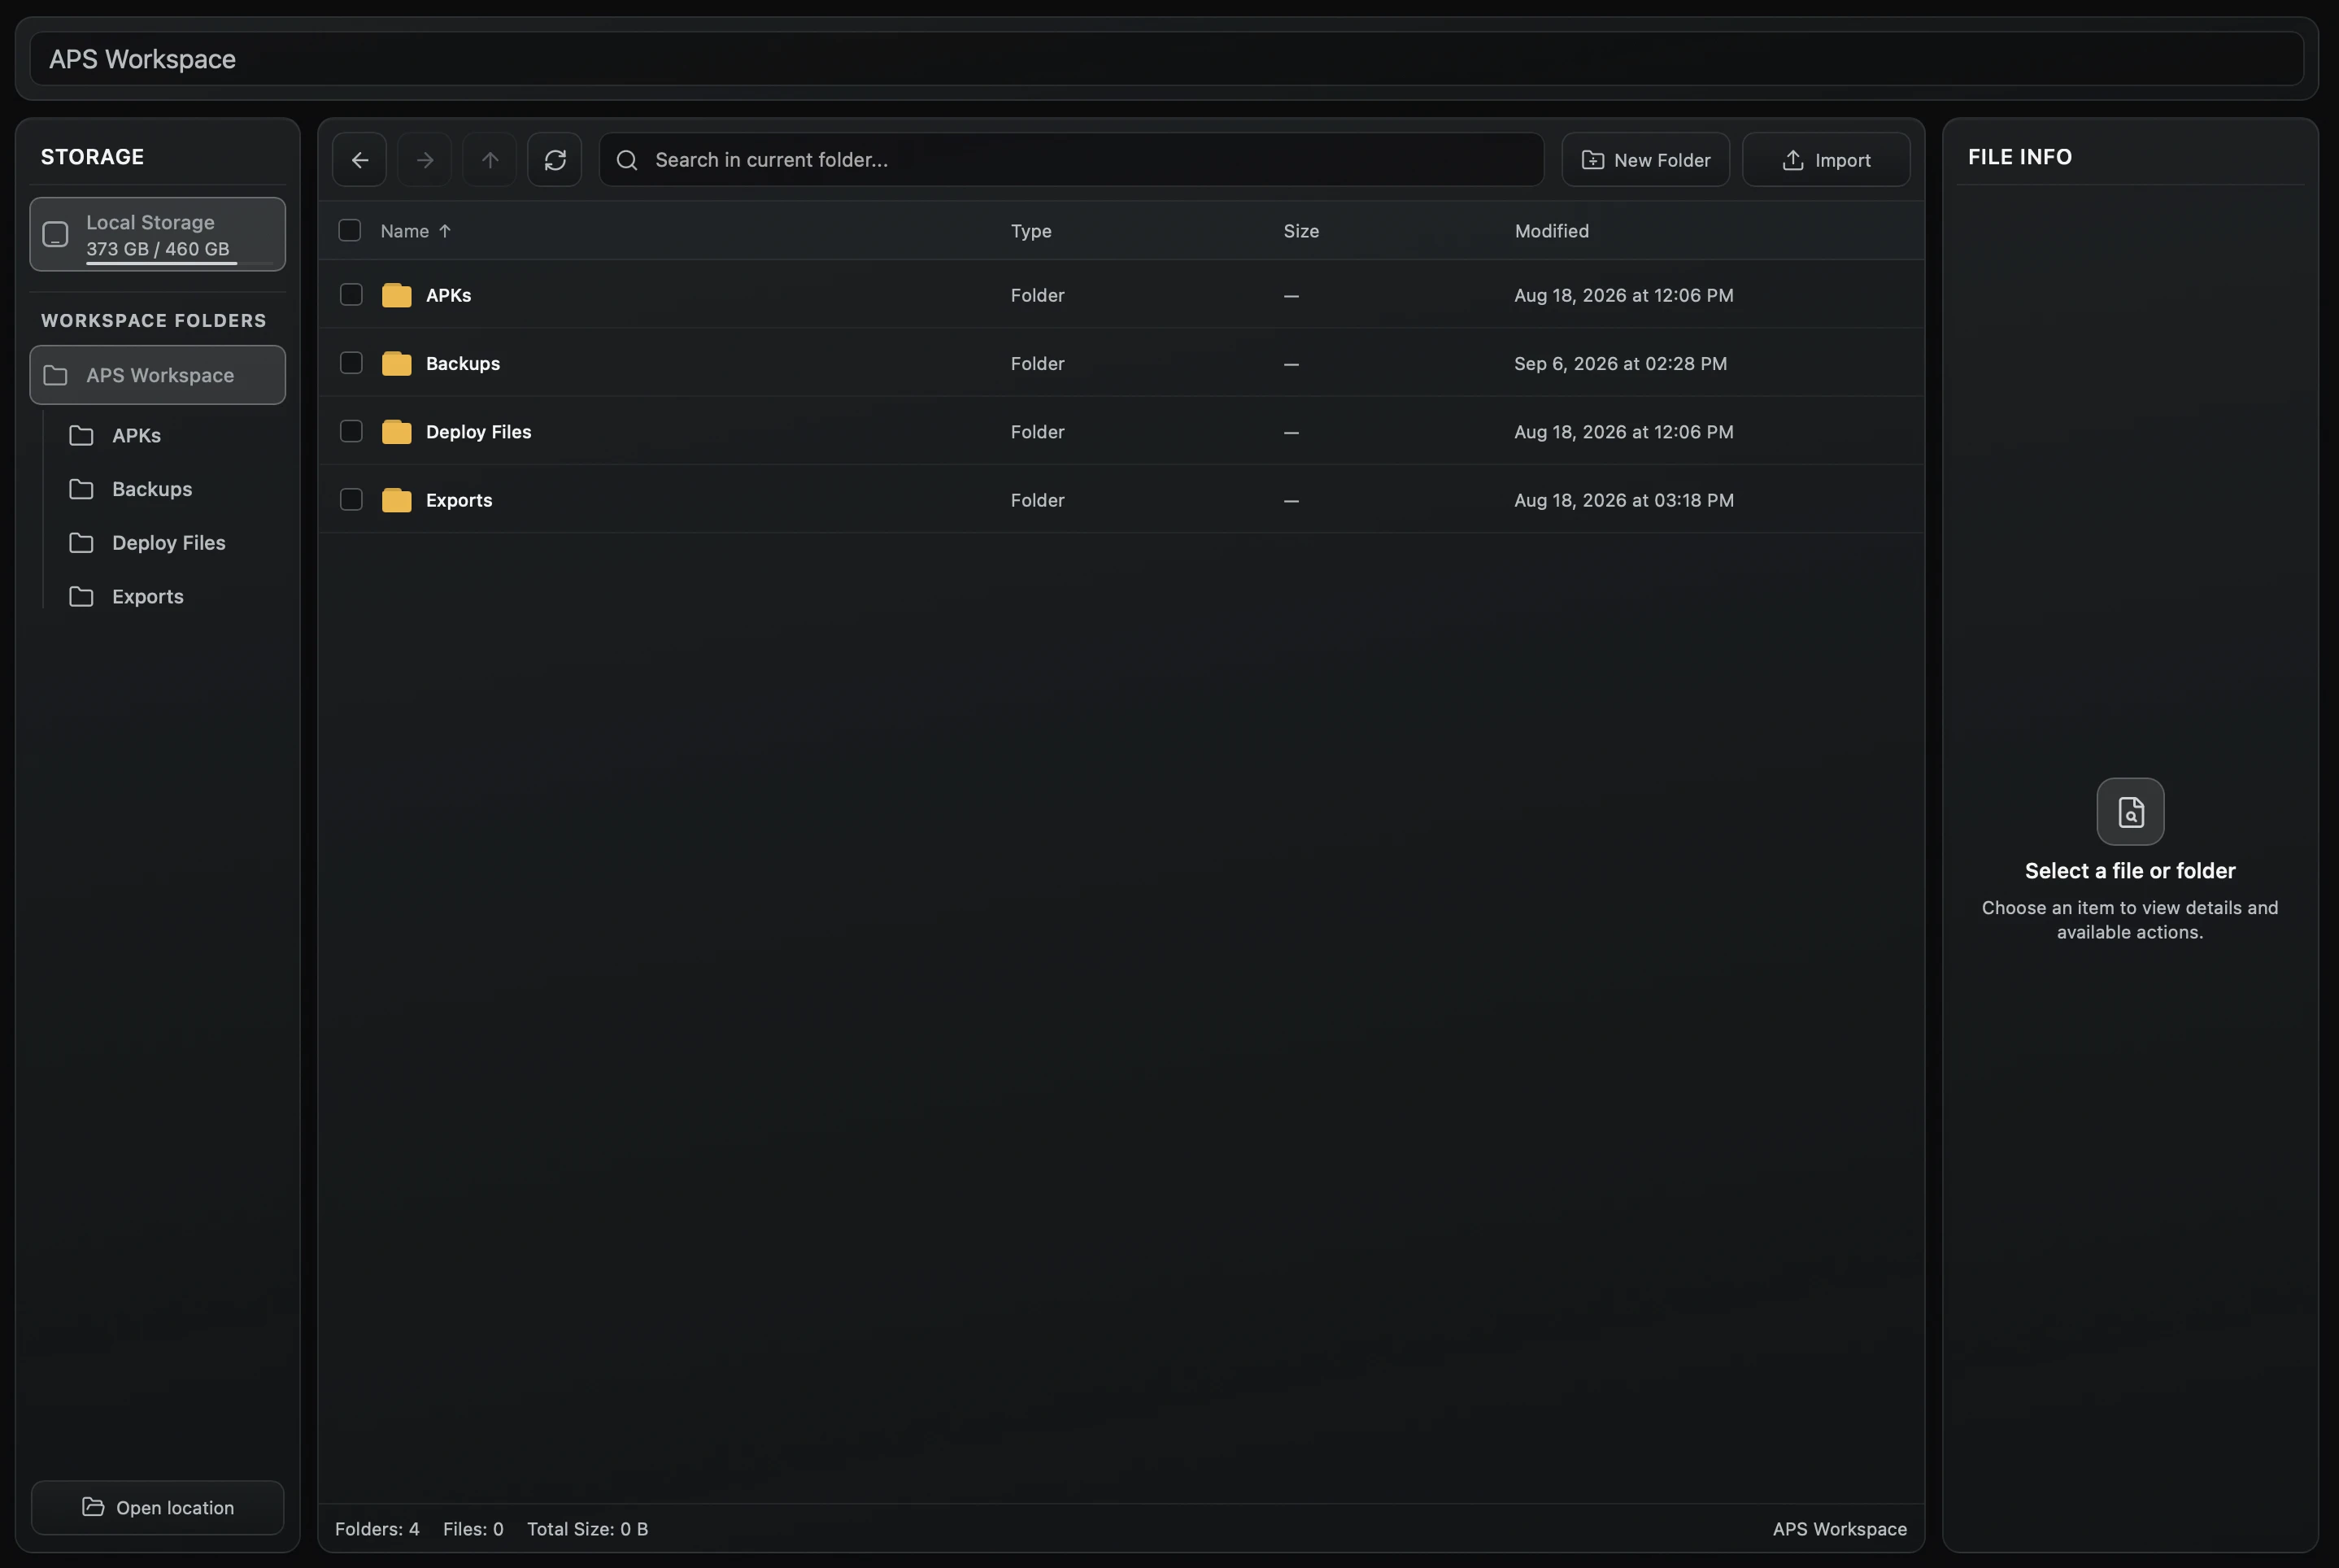Click the Name column sort arrow
Image resolution: width=2339 pixels, height=1568 pixels.
(445, 231)
